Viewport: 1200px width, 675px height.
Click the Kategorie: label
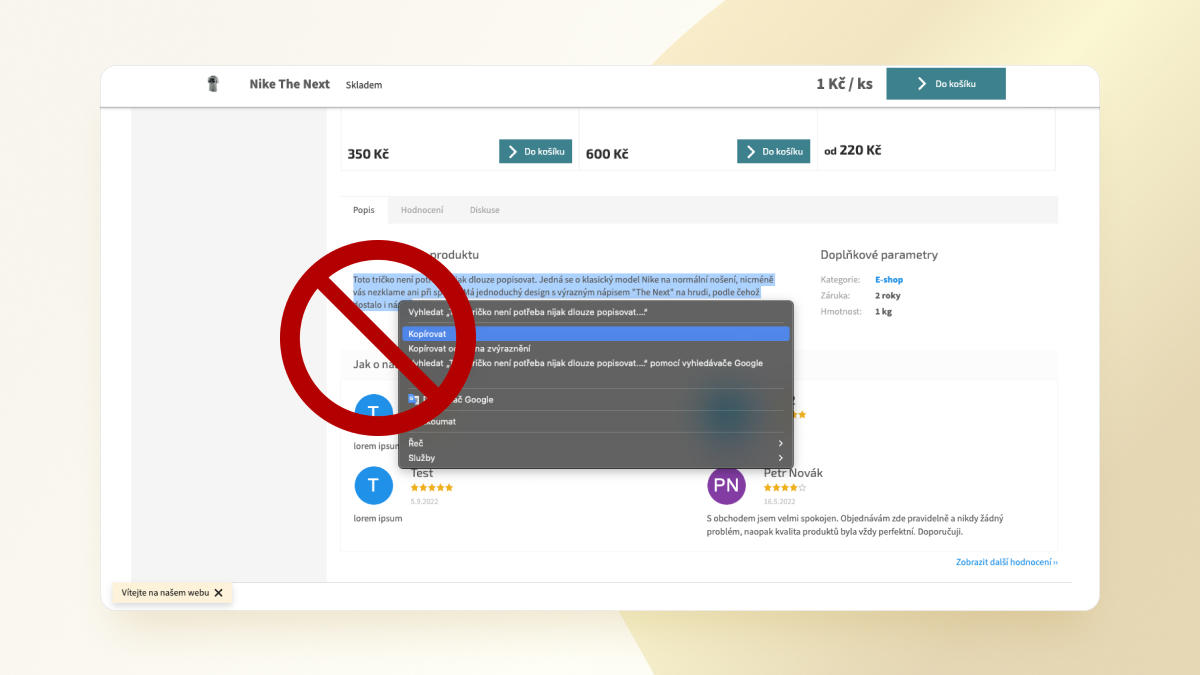(840, 280)
